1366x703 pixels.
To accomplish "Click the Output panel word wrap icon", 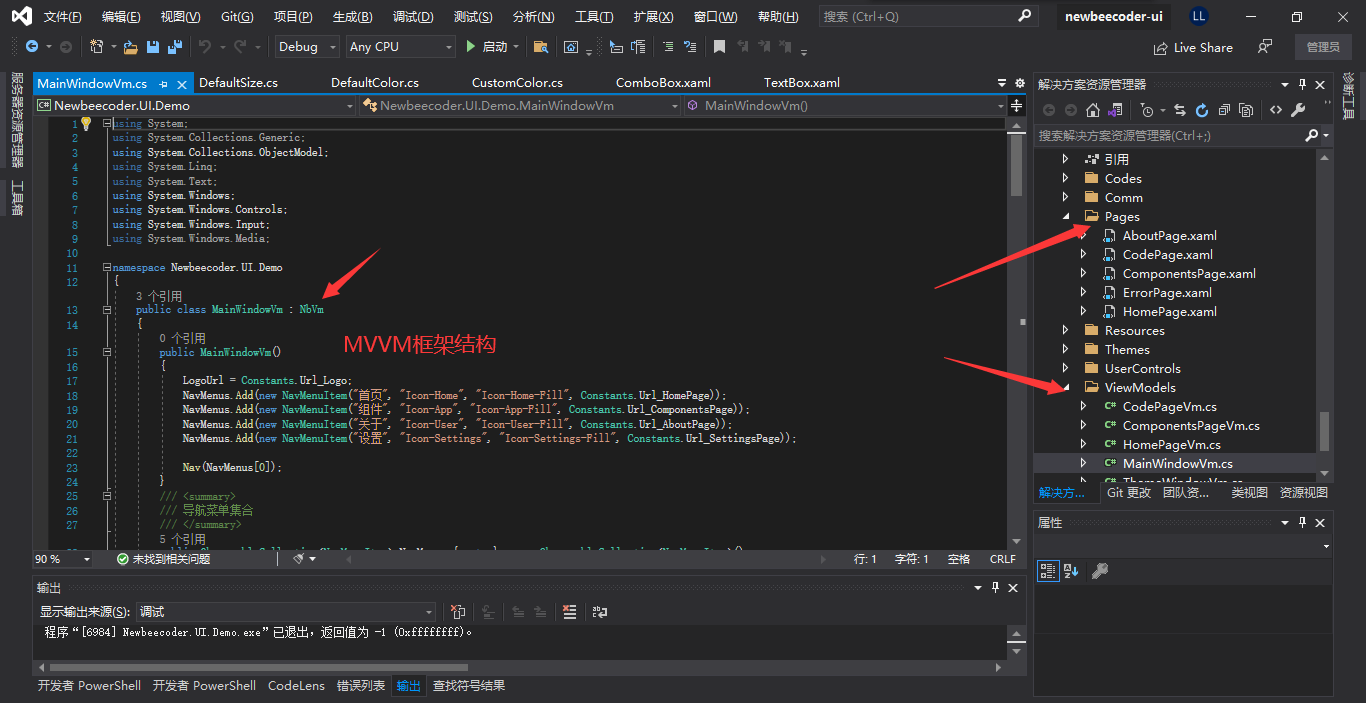I will (x=600, y=612).
